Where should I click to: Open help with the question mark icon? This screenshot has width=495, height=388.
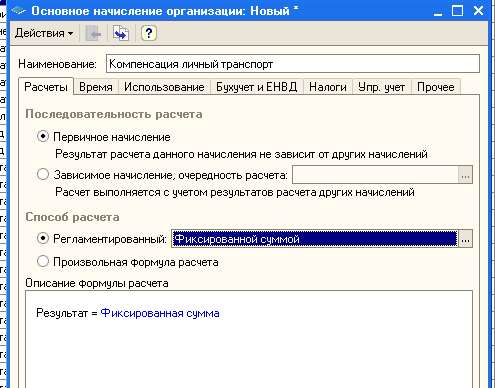149,33
